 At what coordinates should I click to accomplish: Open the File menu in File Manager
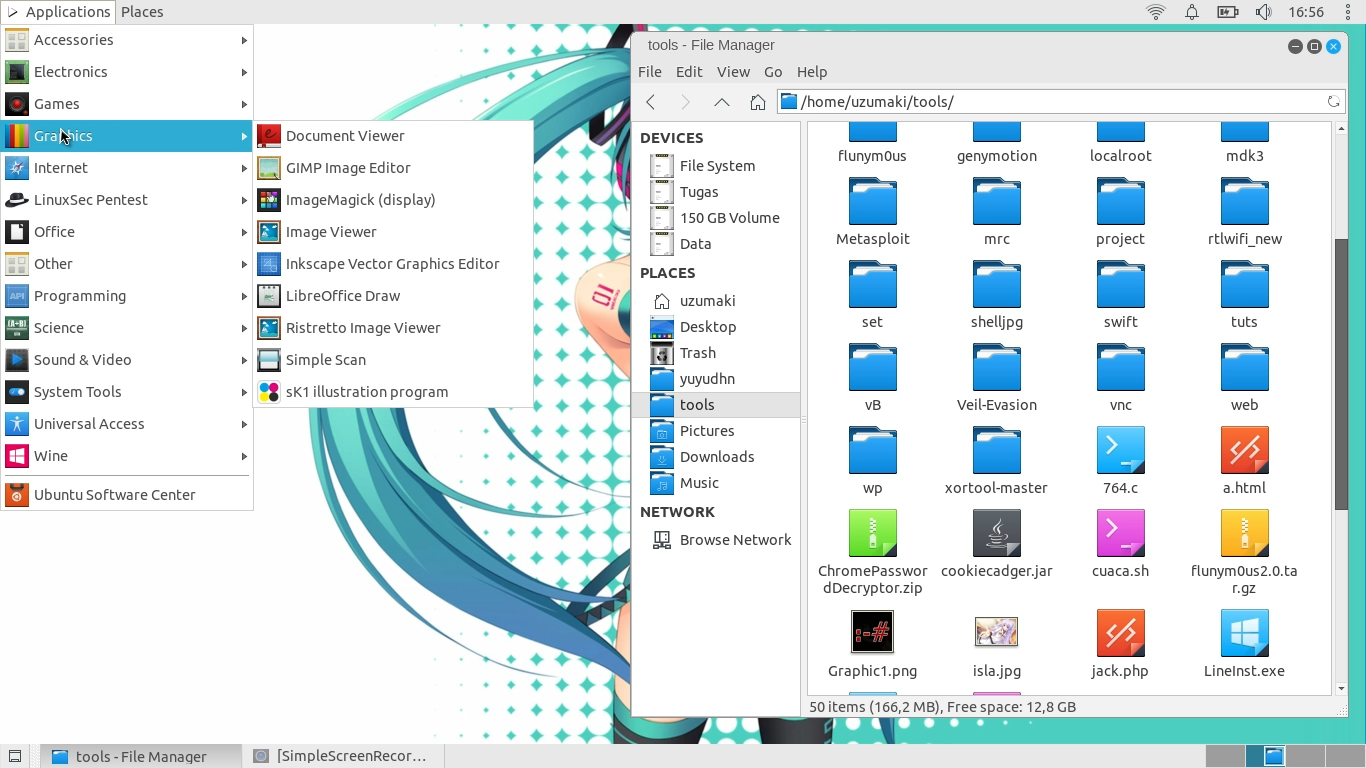pos(650,72)
